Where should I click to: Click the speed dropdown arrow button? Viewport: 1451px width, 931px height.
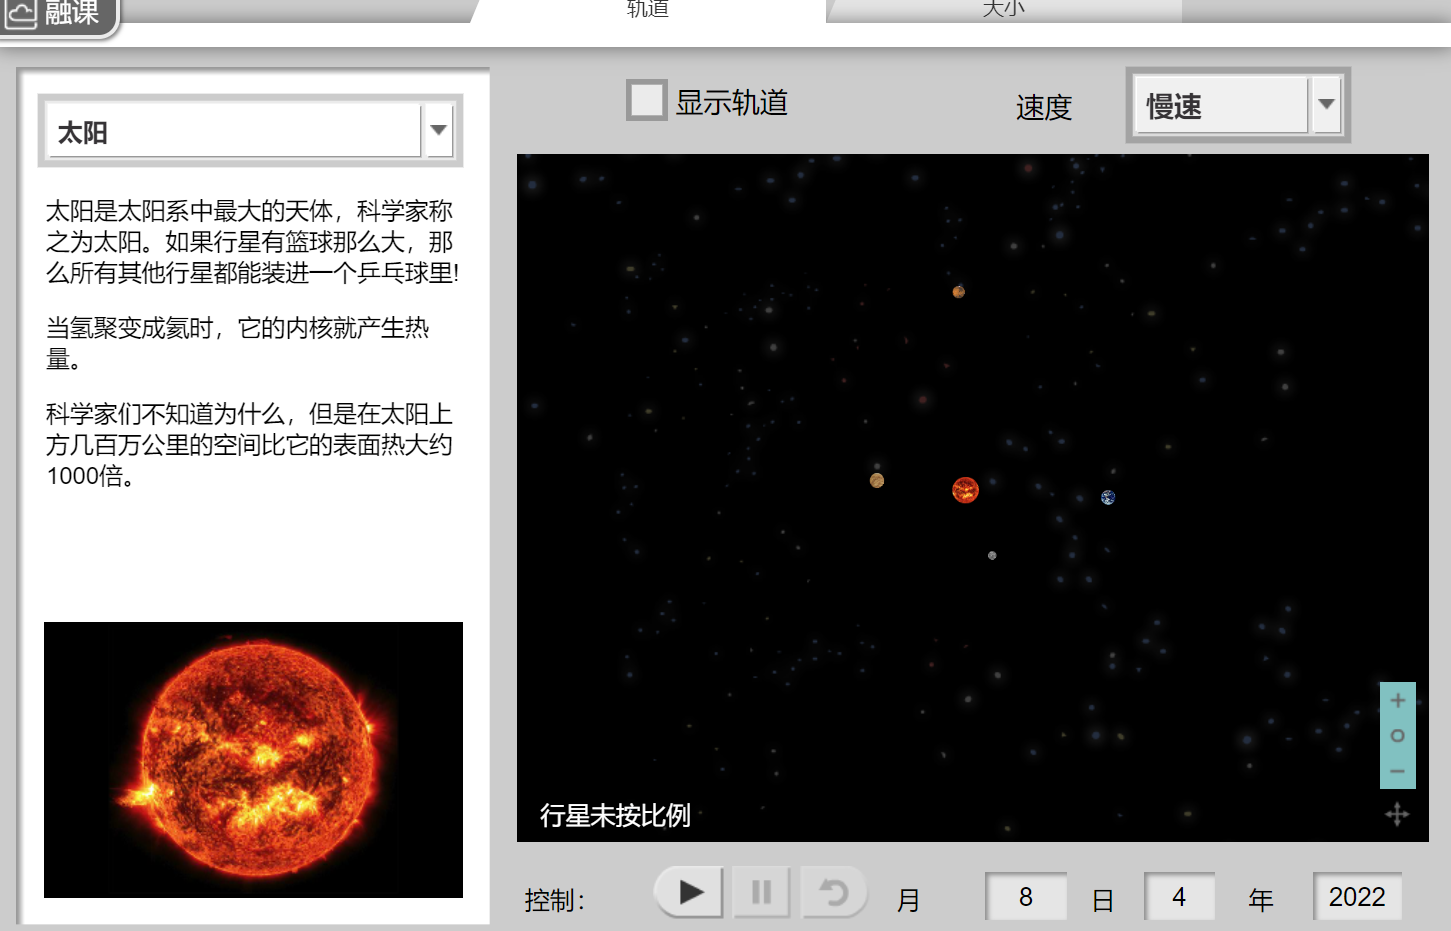click(1327, 104)
